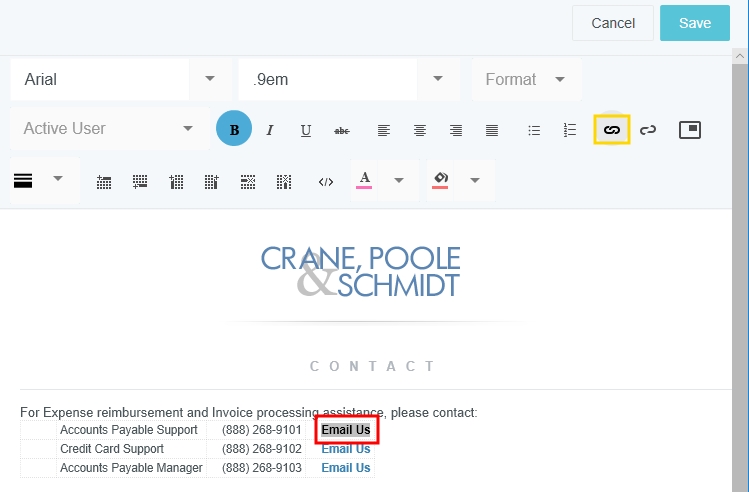This screenshot has height=492, width=749.
Task: Open the Format dropdown
Action: (x=526, y=79)
